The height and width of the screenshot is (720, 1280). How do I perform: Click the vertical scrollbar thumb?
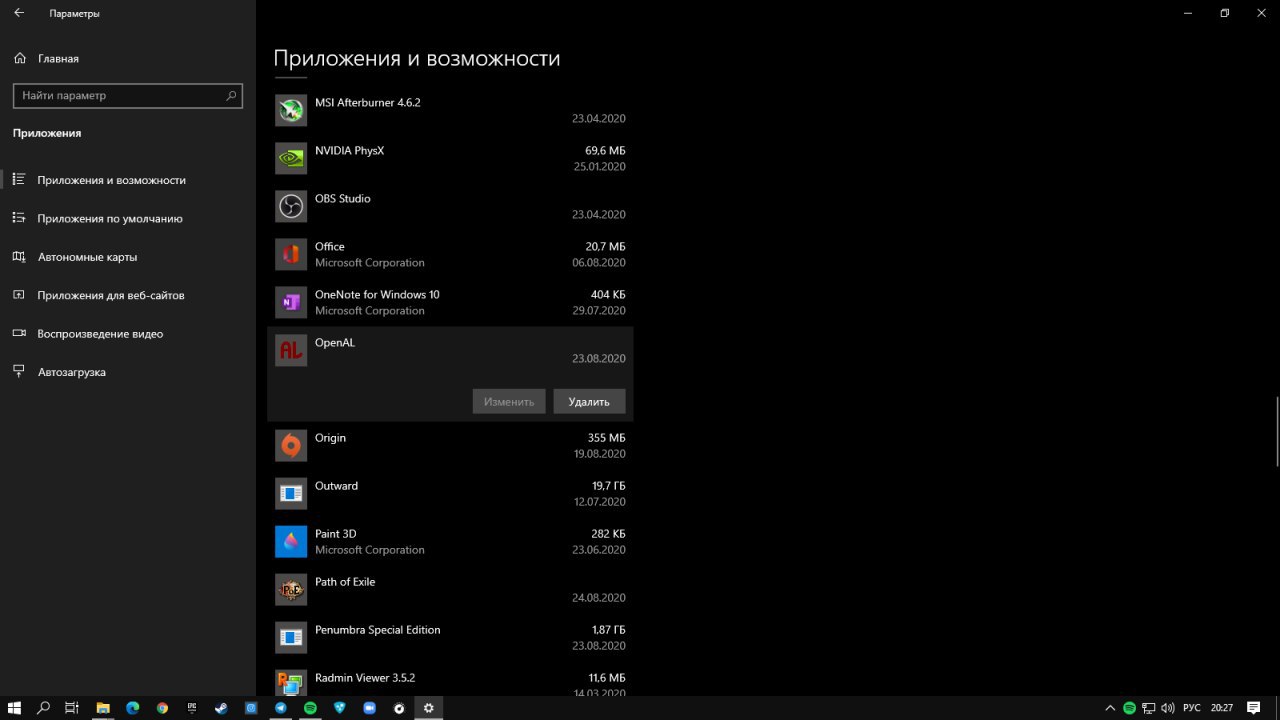(x=1276, y=431)
